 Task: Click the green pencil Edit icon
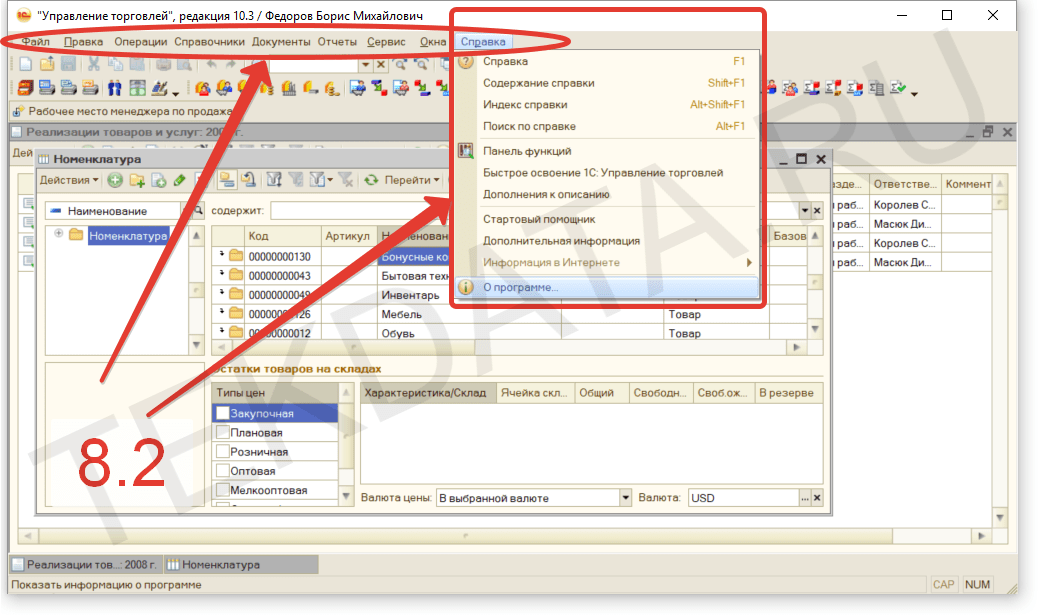pos(180,180)
